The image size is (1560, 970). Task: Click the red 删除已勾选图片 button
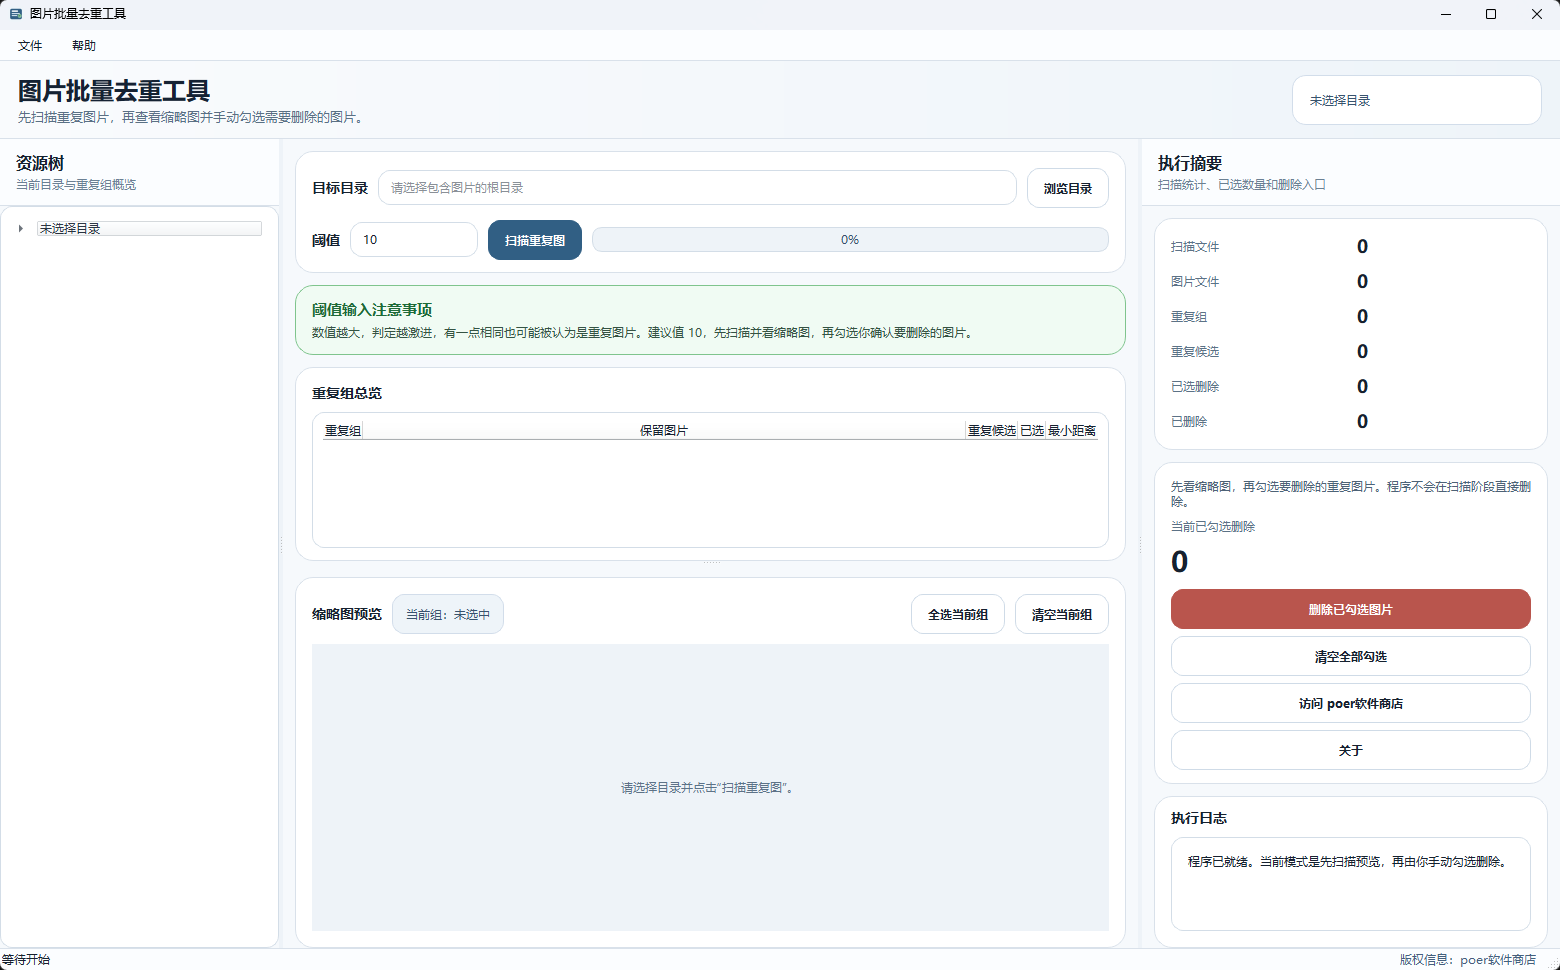1350,609
